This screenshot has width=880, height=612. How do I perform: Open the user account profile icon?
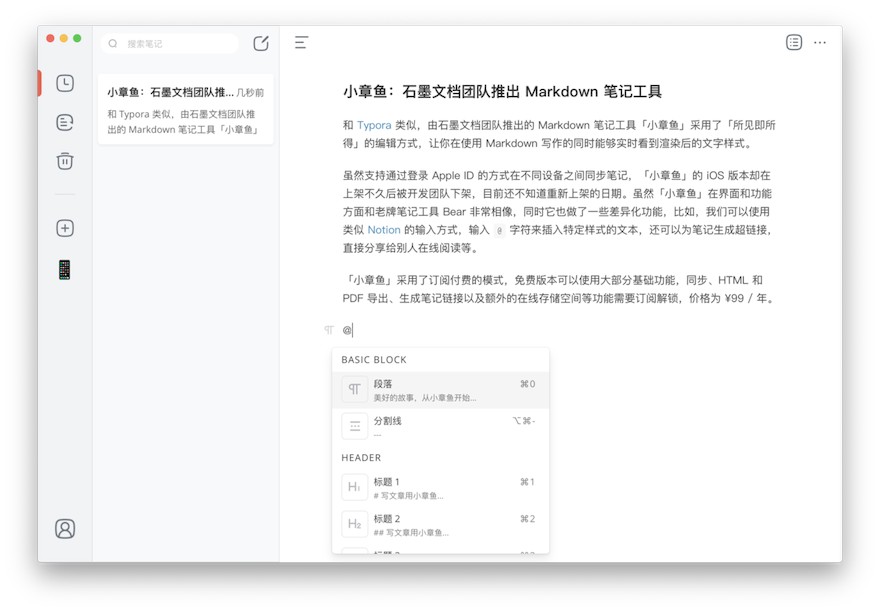(x=65, y=529)
